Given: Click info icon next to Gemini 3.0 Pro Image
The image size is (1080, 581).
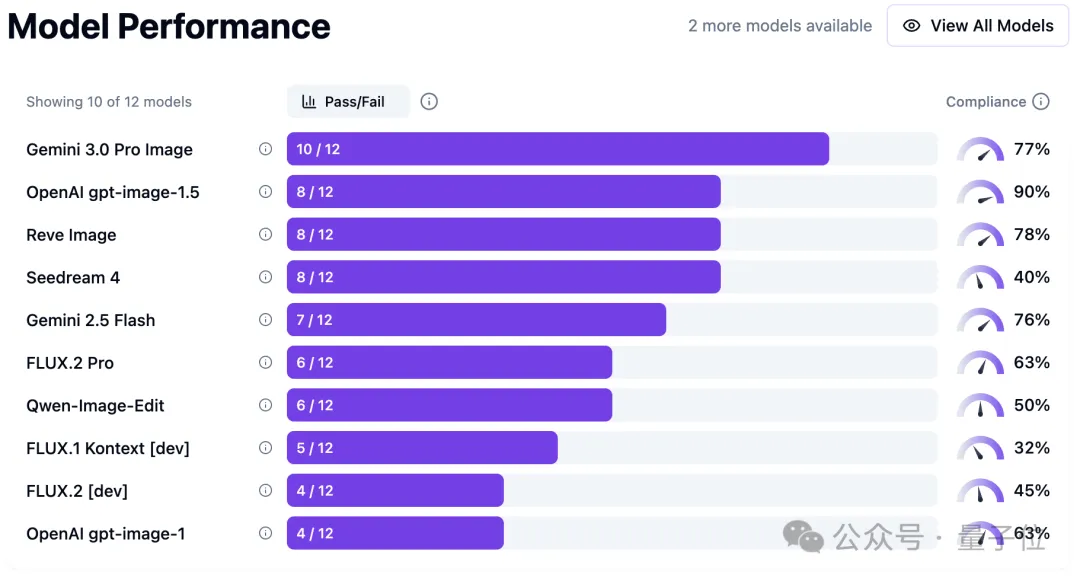Looking at the screenshot, I should tap(265, 149).
